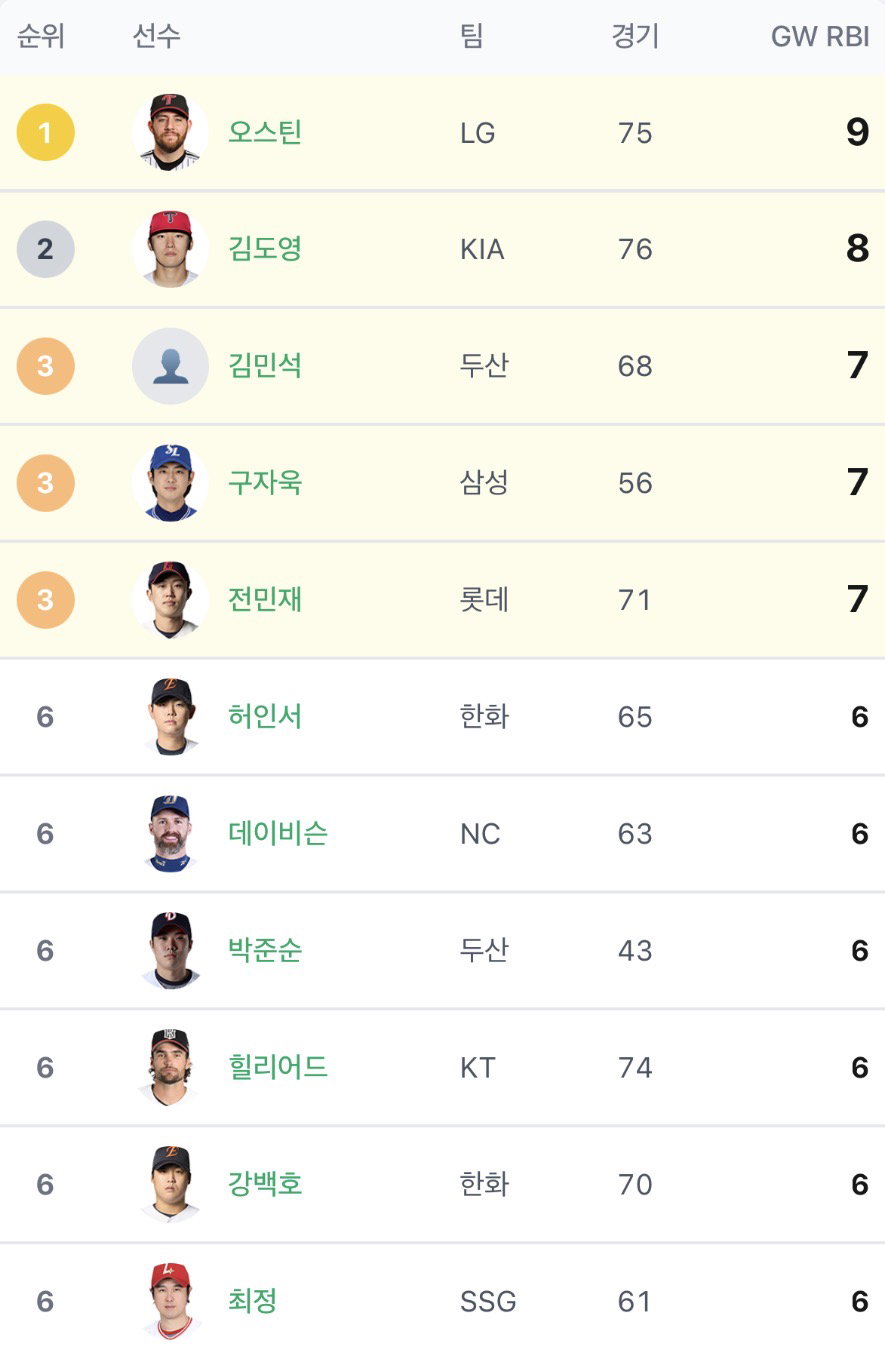Open the 오스틴 player link

265,132
